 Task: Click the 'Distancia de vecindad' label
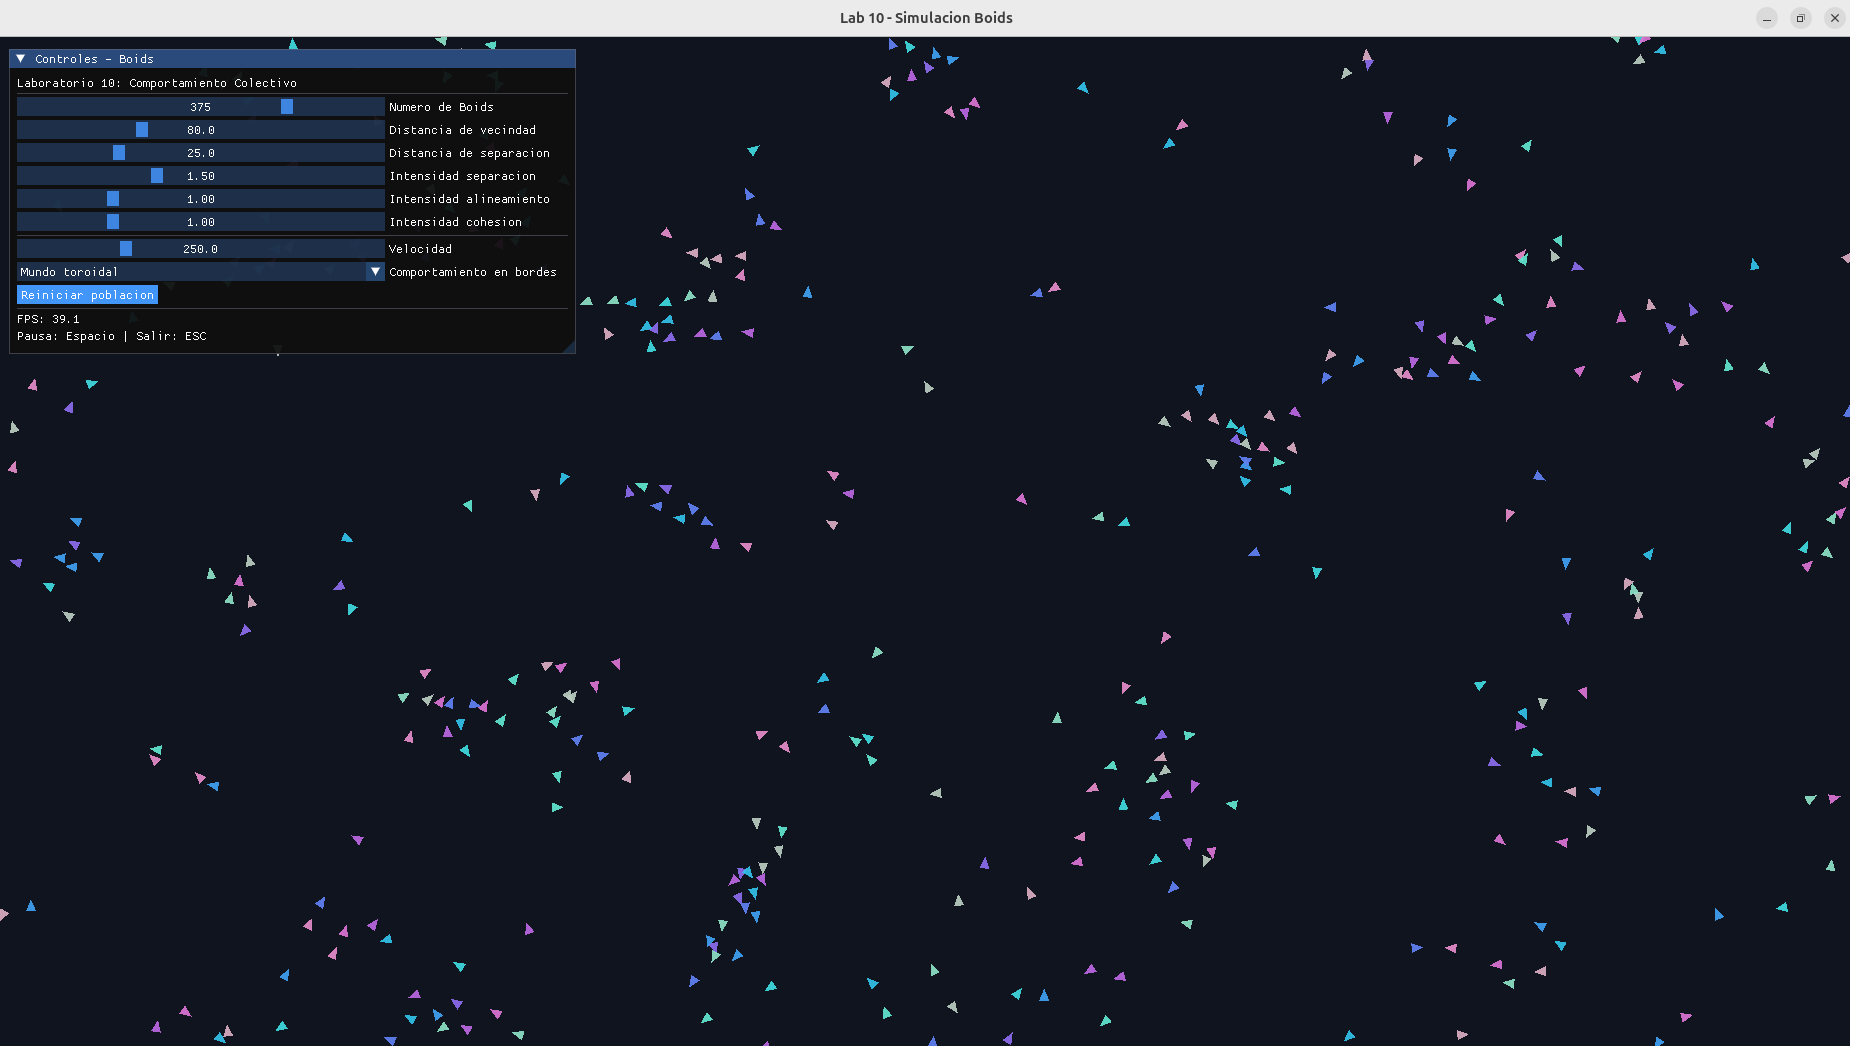(462, 130)
